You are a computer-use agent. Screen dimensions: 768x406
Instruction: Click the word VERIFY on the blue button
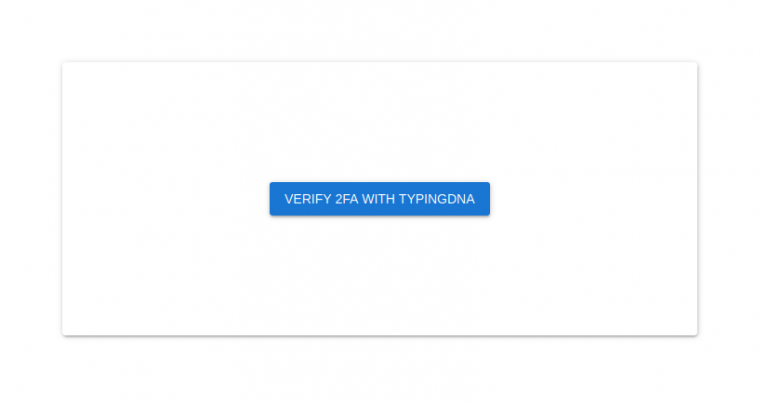pyautogui.click(x=308, y=199)
